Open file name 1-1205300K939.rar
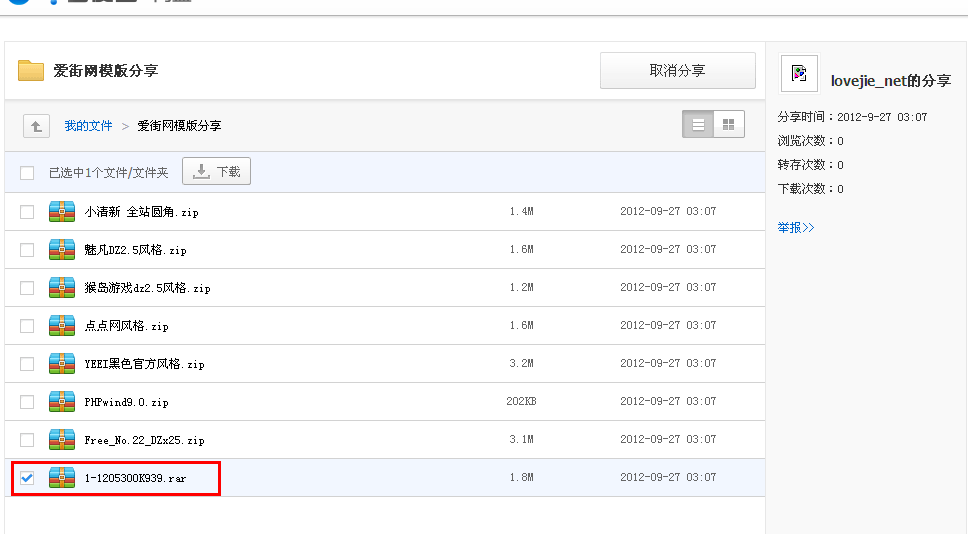This screenshot has height=534, width=968. coord(135,478)
